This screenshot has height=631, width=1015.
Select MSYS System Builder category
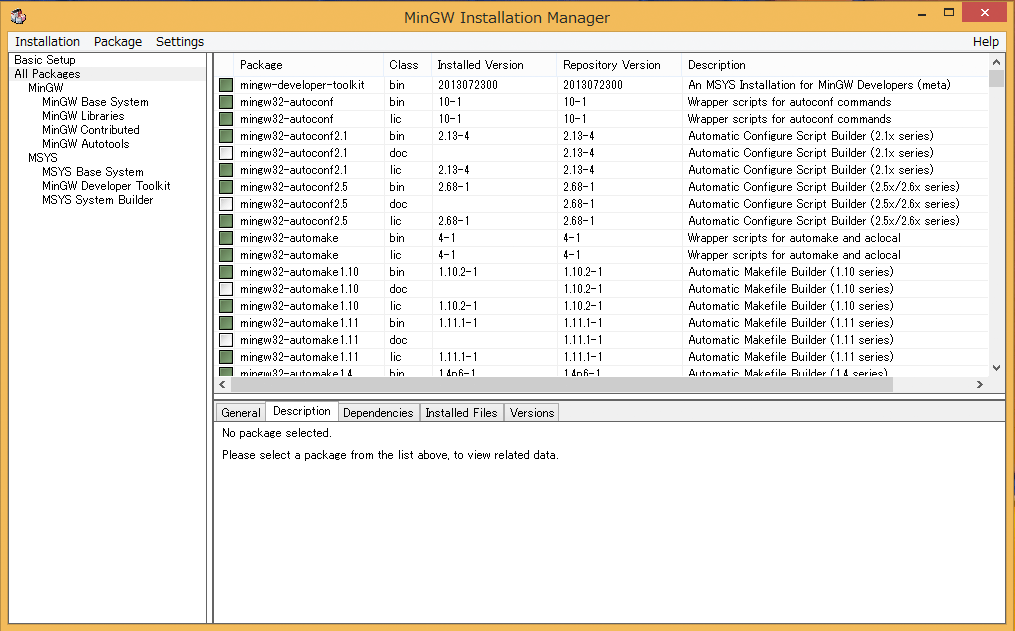(98, 200)
